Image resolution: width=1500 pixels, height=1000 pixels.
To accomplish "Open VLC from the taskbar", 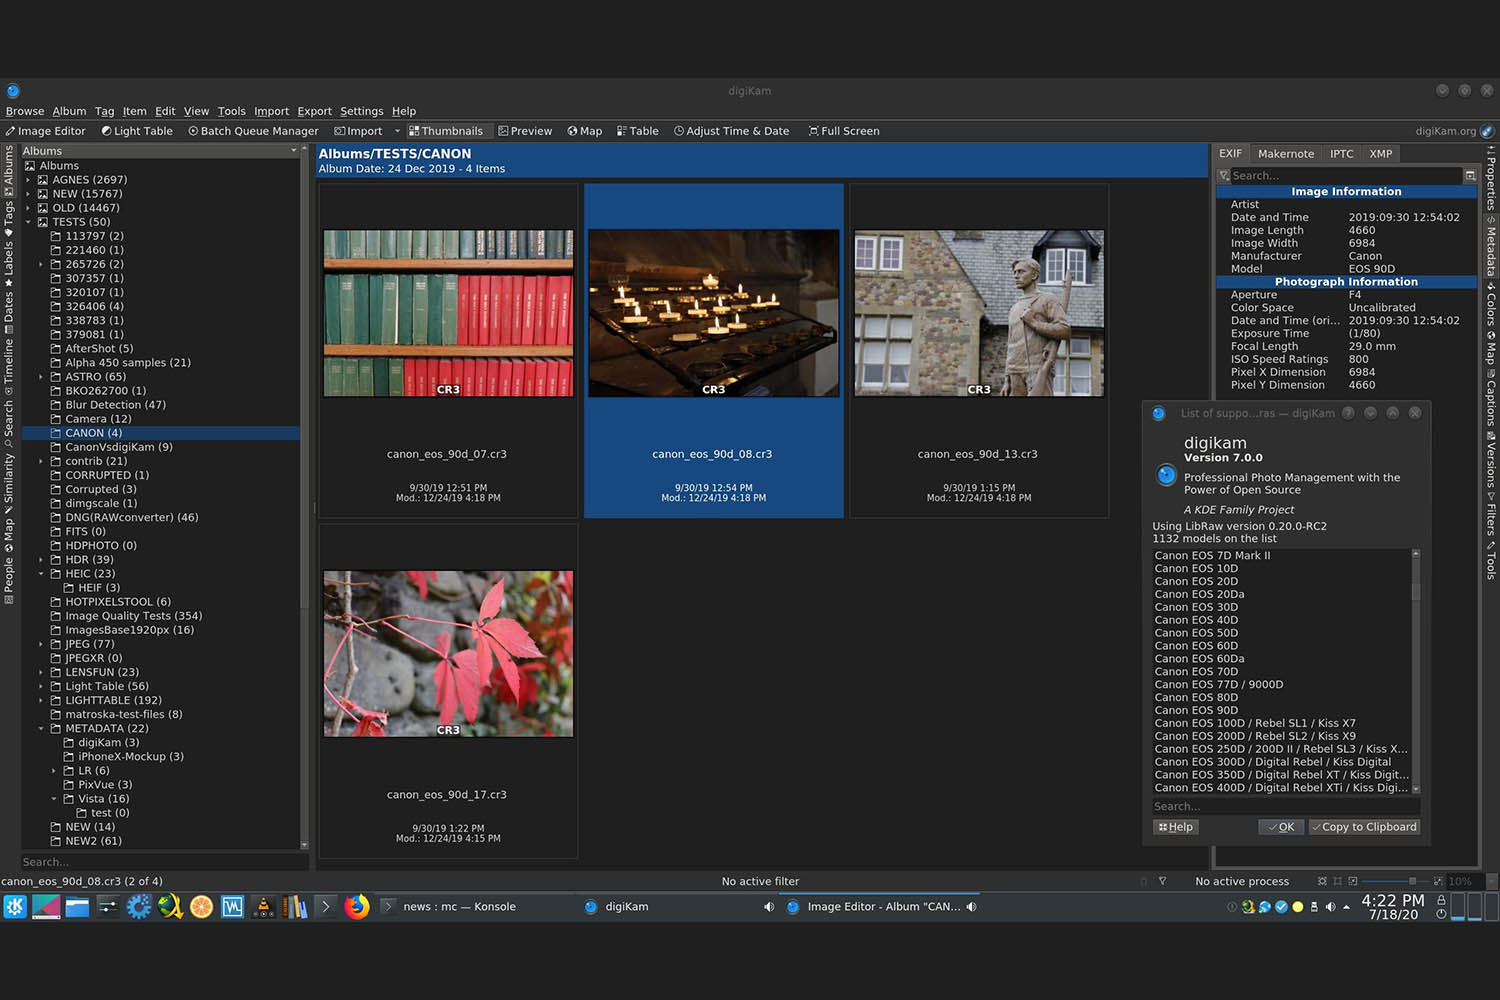I will click(263, 907).
